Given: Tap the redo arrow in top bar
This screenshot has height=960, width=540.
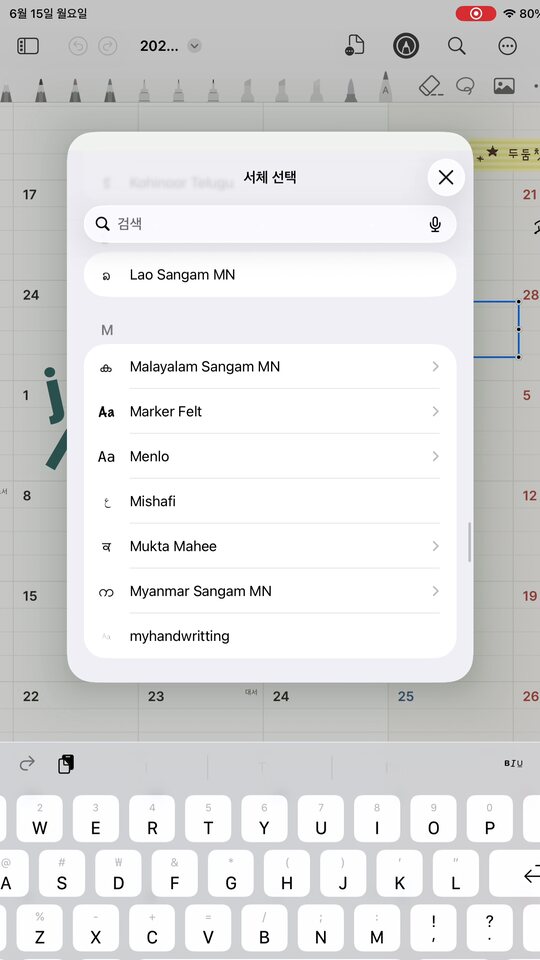Looking at the screenshot, I should [108, 46].
